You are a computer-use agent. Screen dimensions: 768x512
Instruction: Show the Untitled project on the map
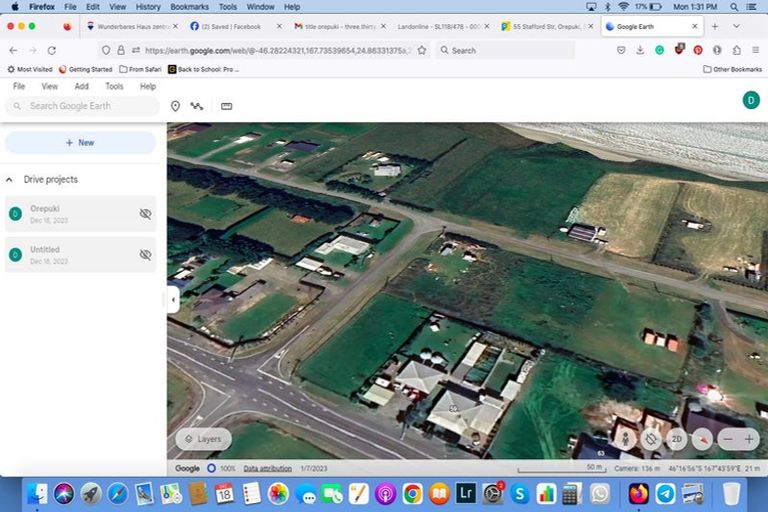click(145, 255)
